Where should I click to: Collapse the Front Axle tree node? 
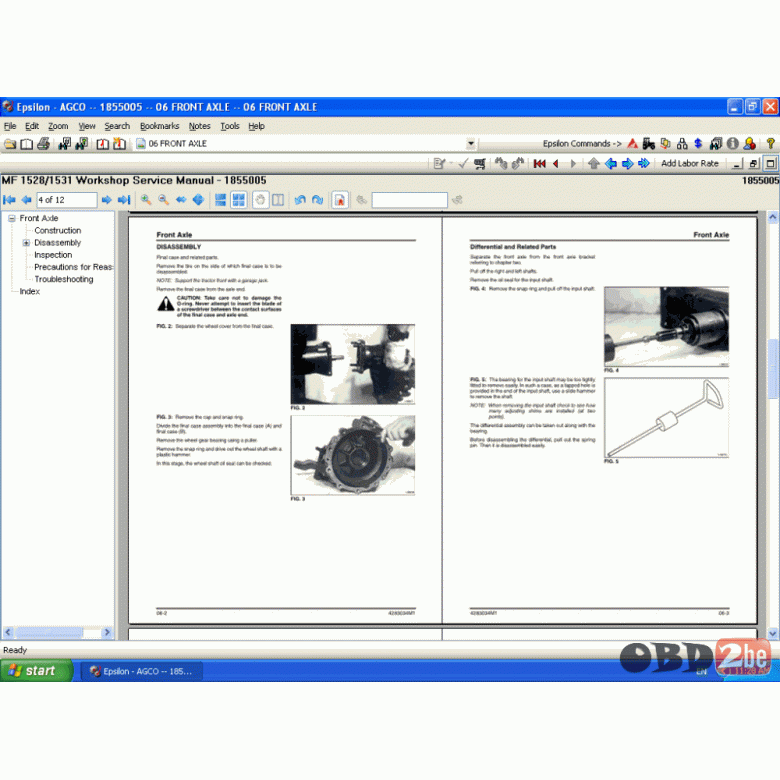pyautogui.click(x=11, y=218)
